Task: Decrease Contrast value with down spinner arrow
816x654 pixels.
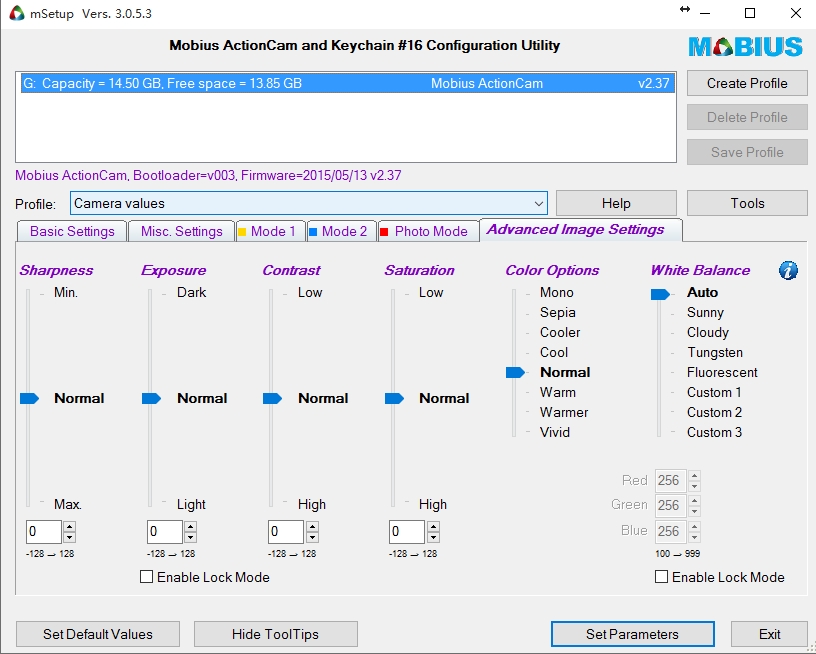Action: pos(312,537)
